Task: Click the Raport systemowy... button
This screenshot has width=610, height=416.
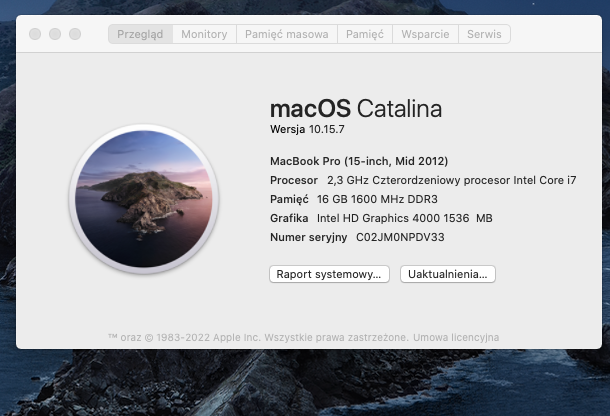Action: (x=329, y=274)
